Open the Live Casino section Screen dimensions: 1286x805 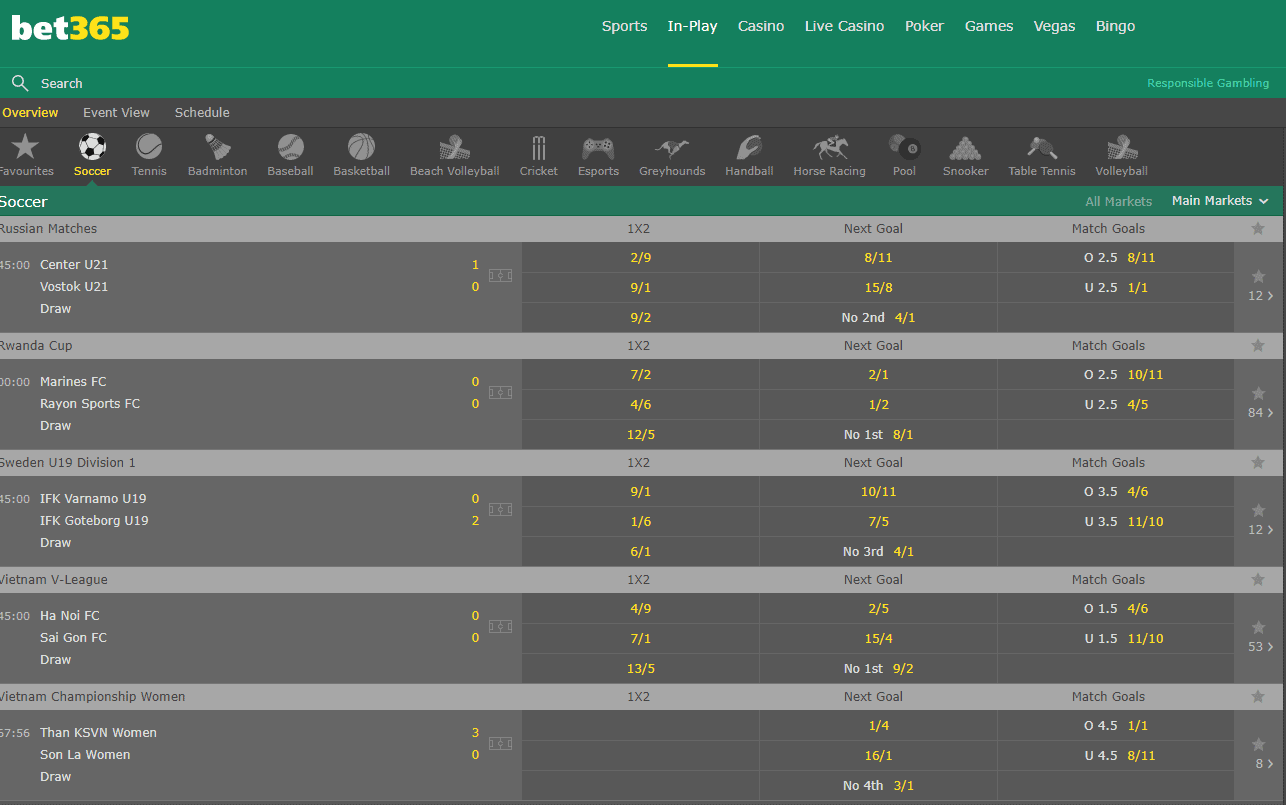pos(844,26)
